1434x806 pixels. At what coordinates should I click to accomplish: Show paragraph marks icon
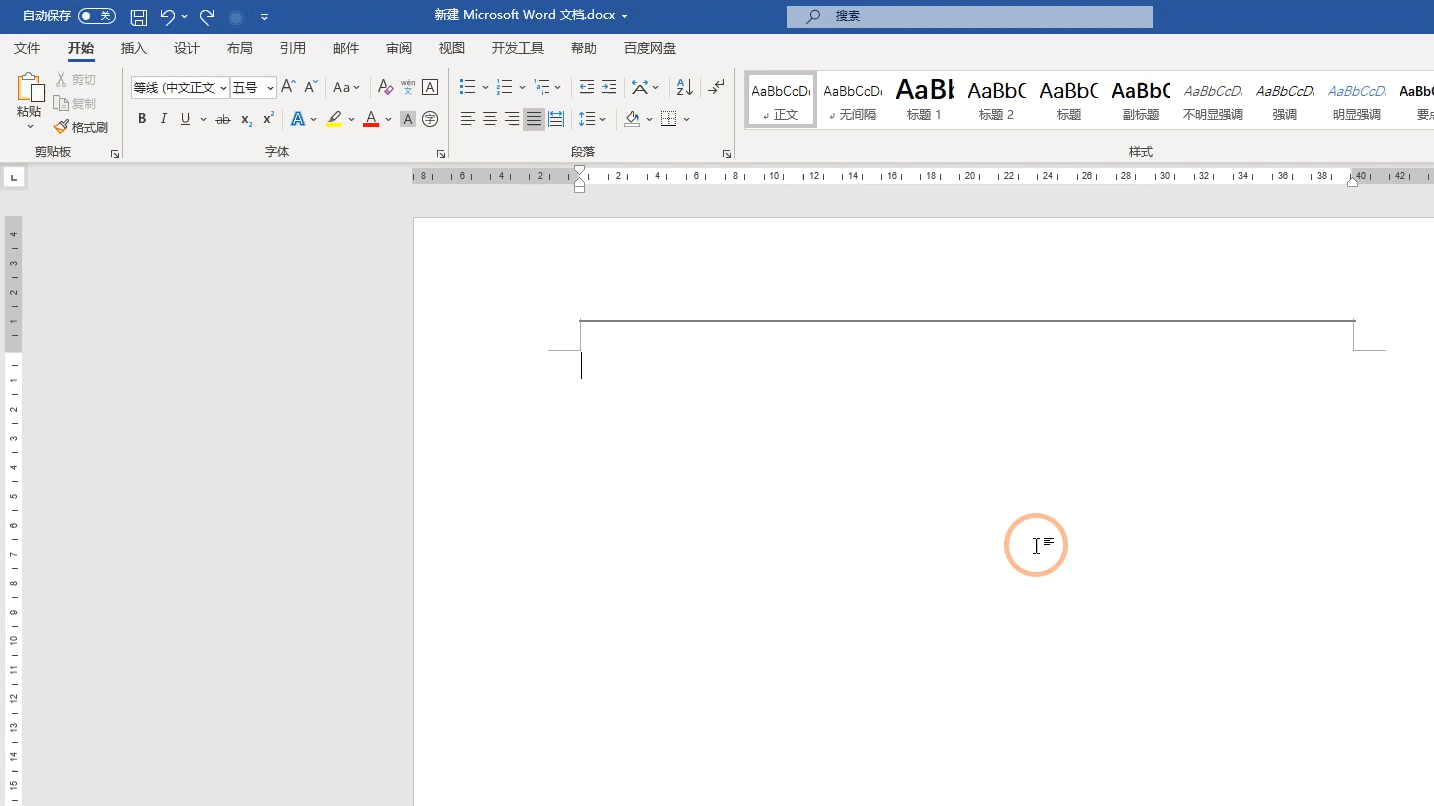point(716,88)
